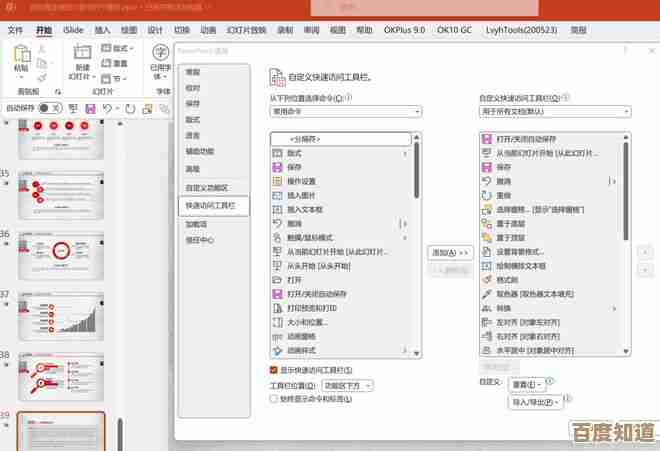Click the Reset (重置) slide button in ribbon

(114, 63)
